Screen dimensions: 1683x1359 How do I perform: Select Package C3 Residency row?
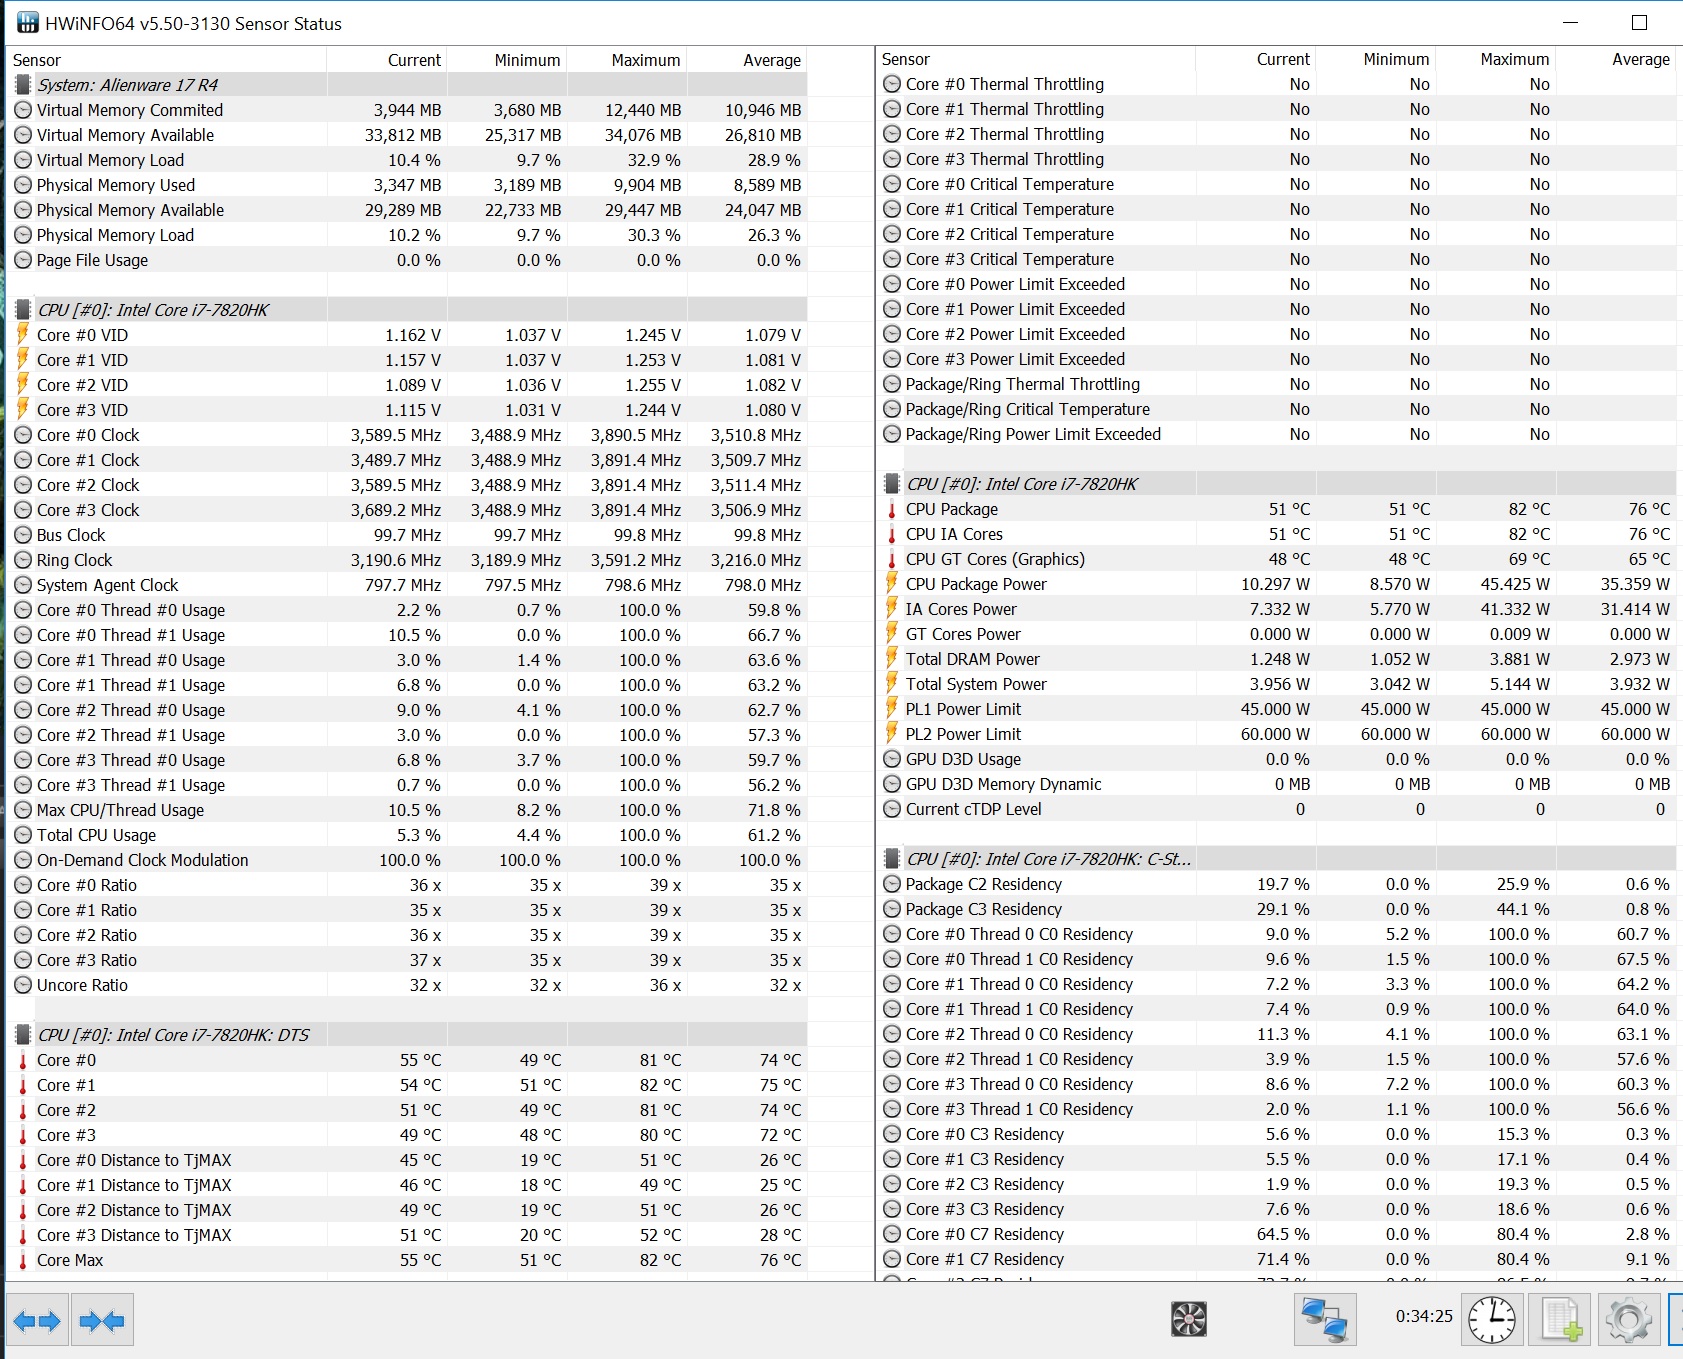1276,909
